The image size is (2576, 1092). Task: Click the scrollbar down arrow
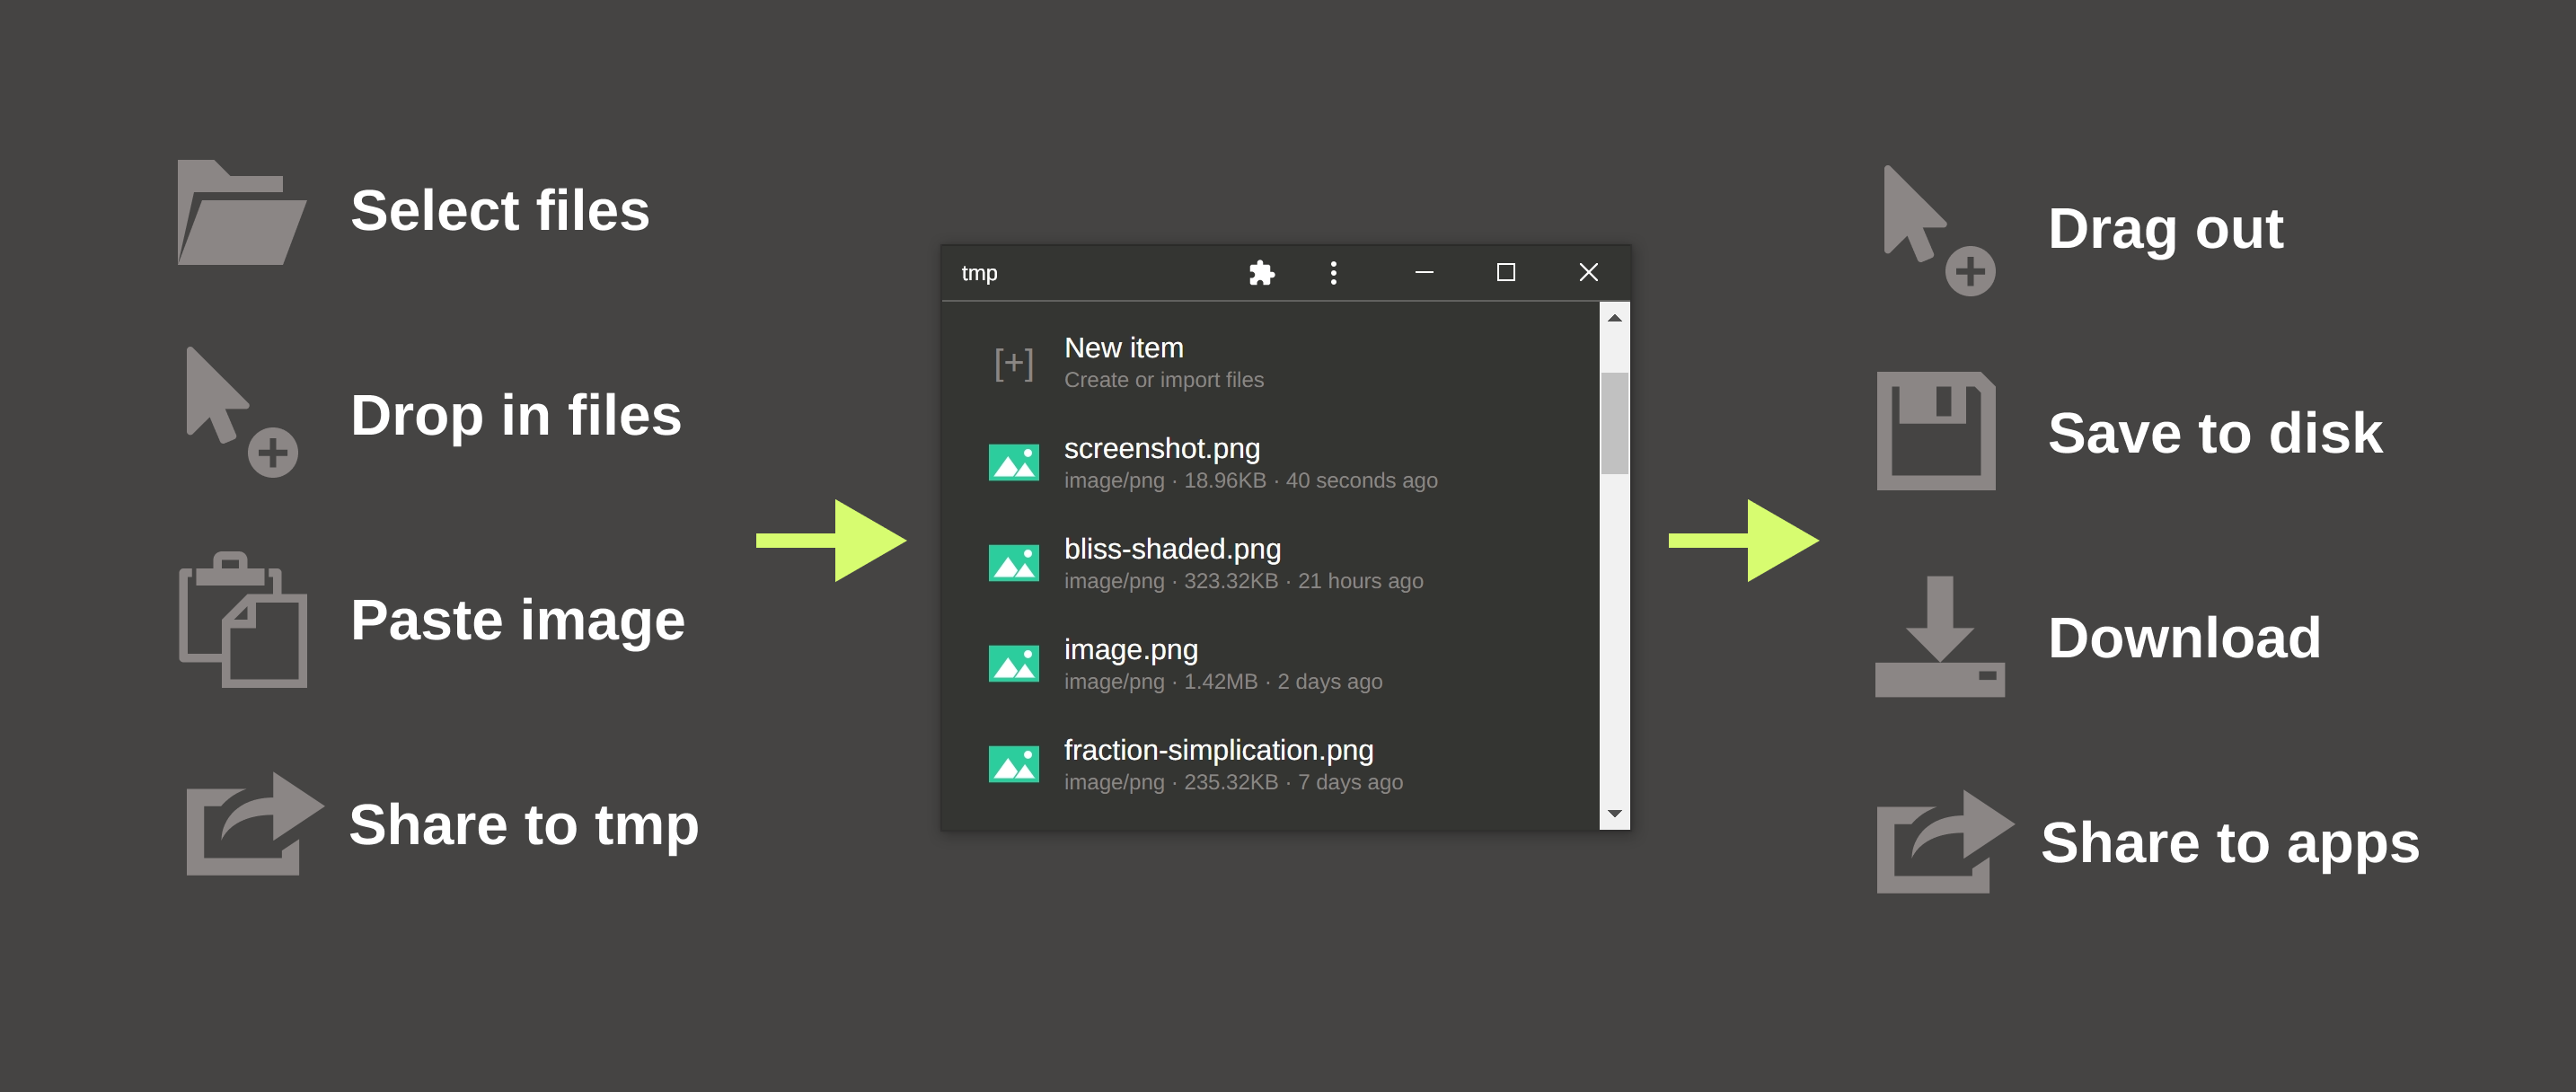click(x=1614, y=814)
